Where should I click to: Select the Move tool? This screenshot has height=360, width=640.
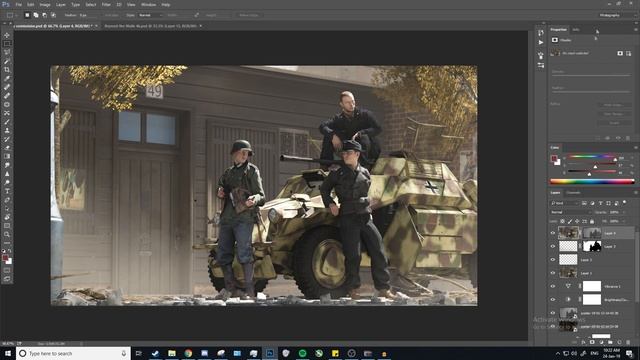pos(7,35)
